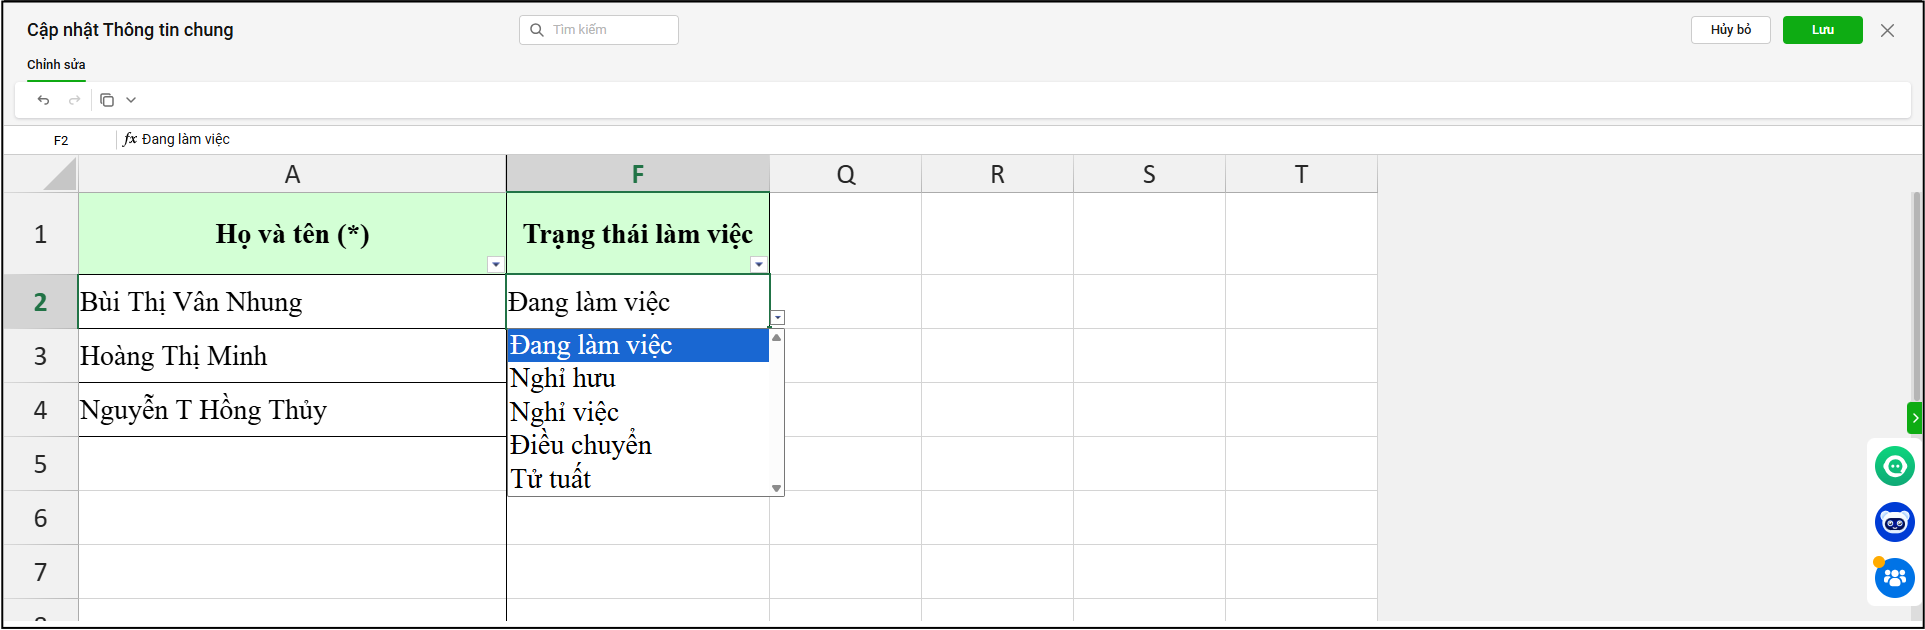This screenshot has height=630, width=1925.
Task: Toggle the cell F2 dropdown arrow
Action: click(778, 318)
